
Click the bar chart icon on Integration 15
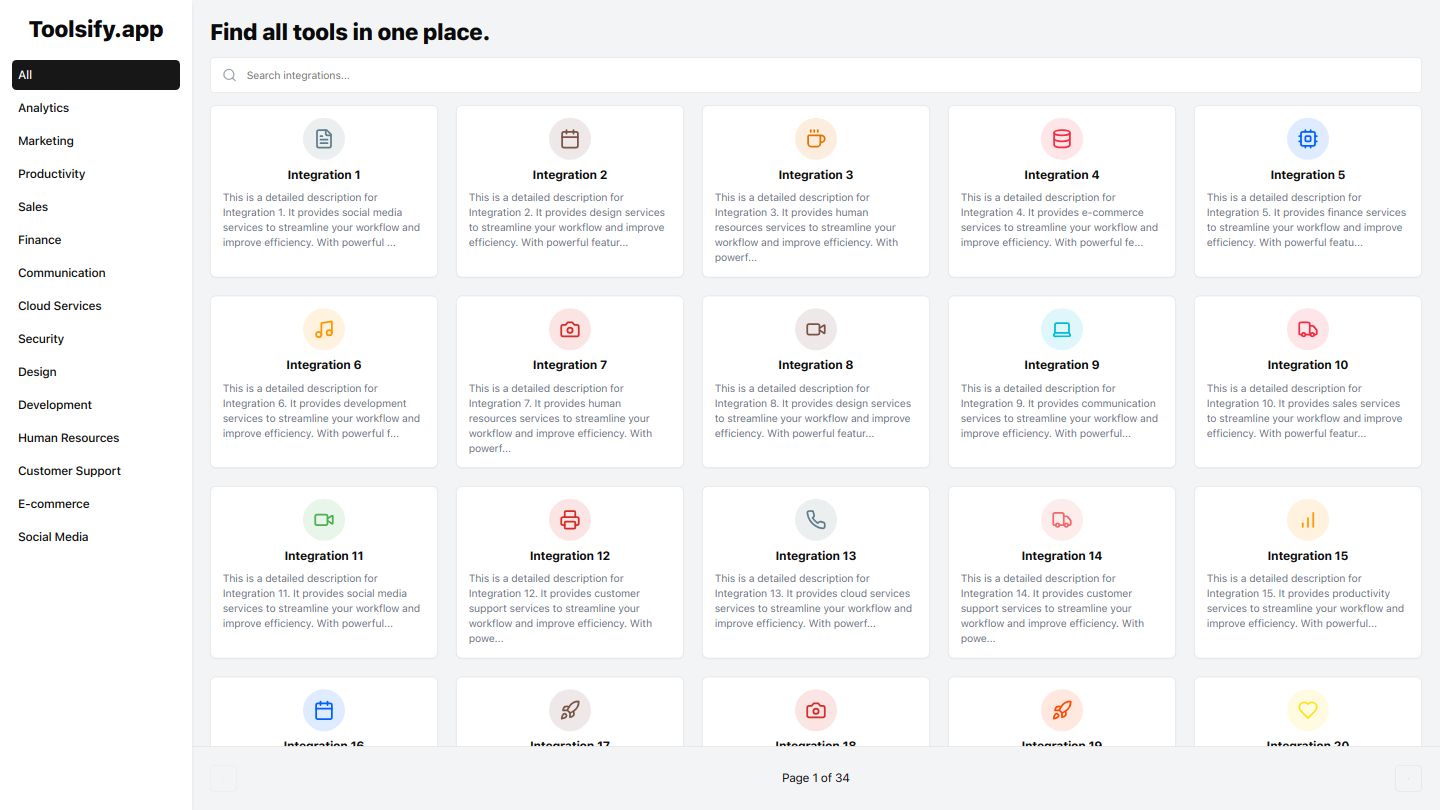1308,520
